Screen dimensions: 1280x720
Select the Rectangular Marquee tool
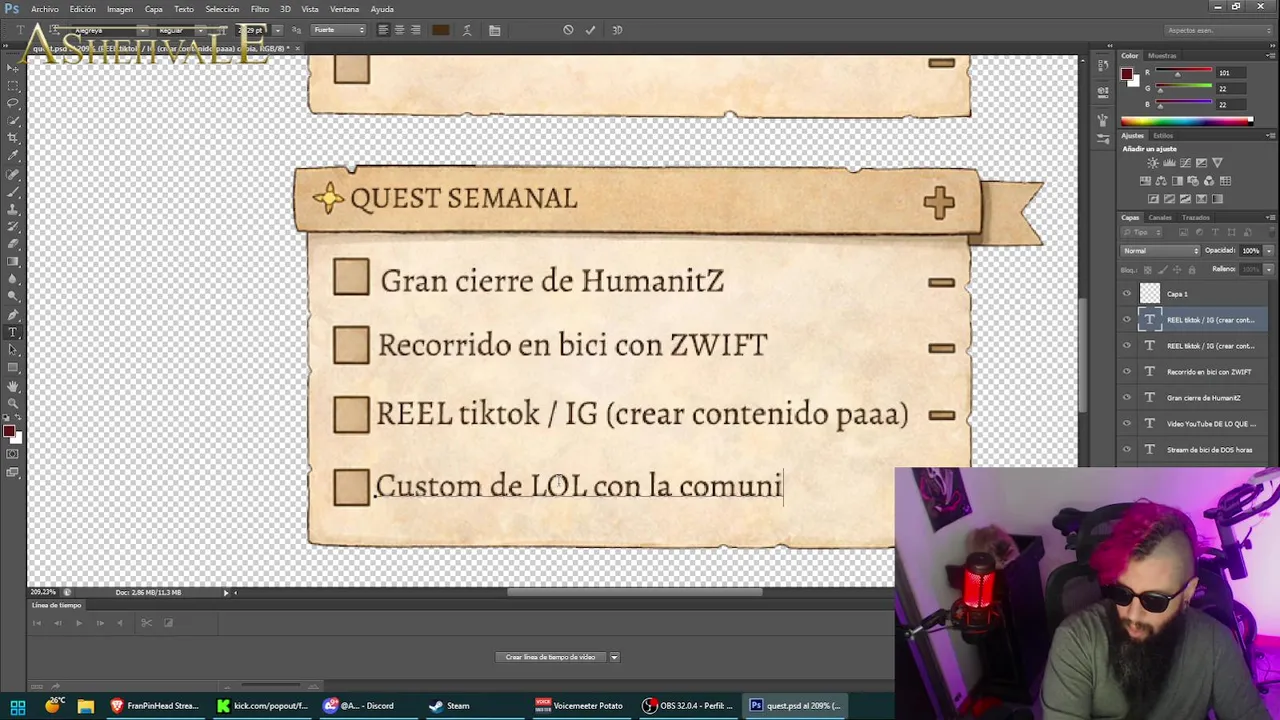point(12,85)
